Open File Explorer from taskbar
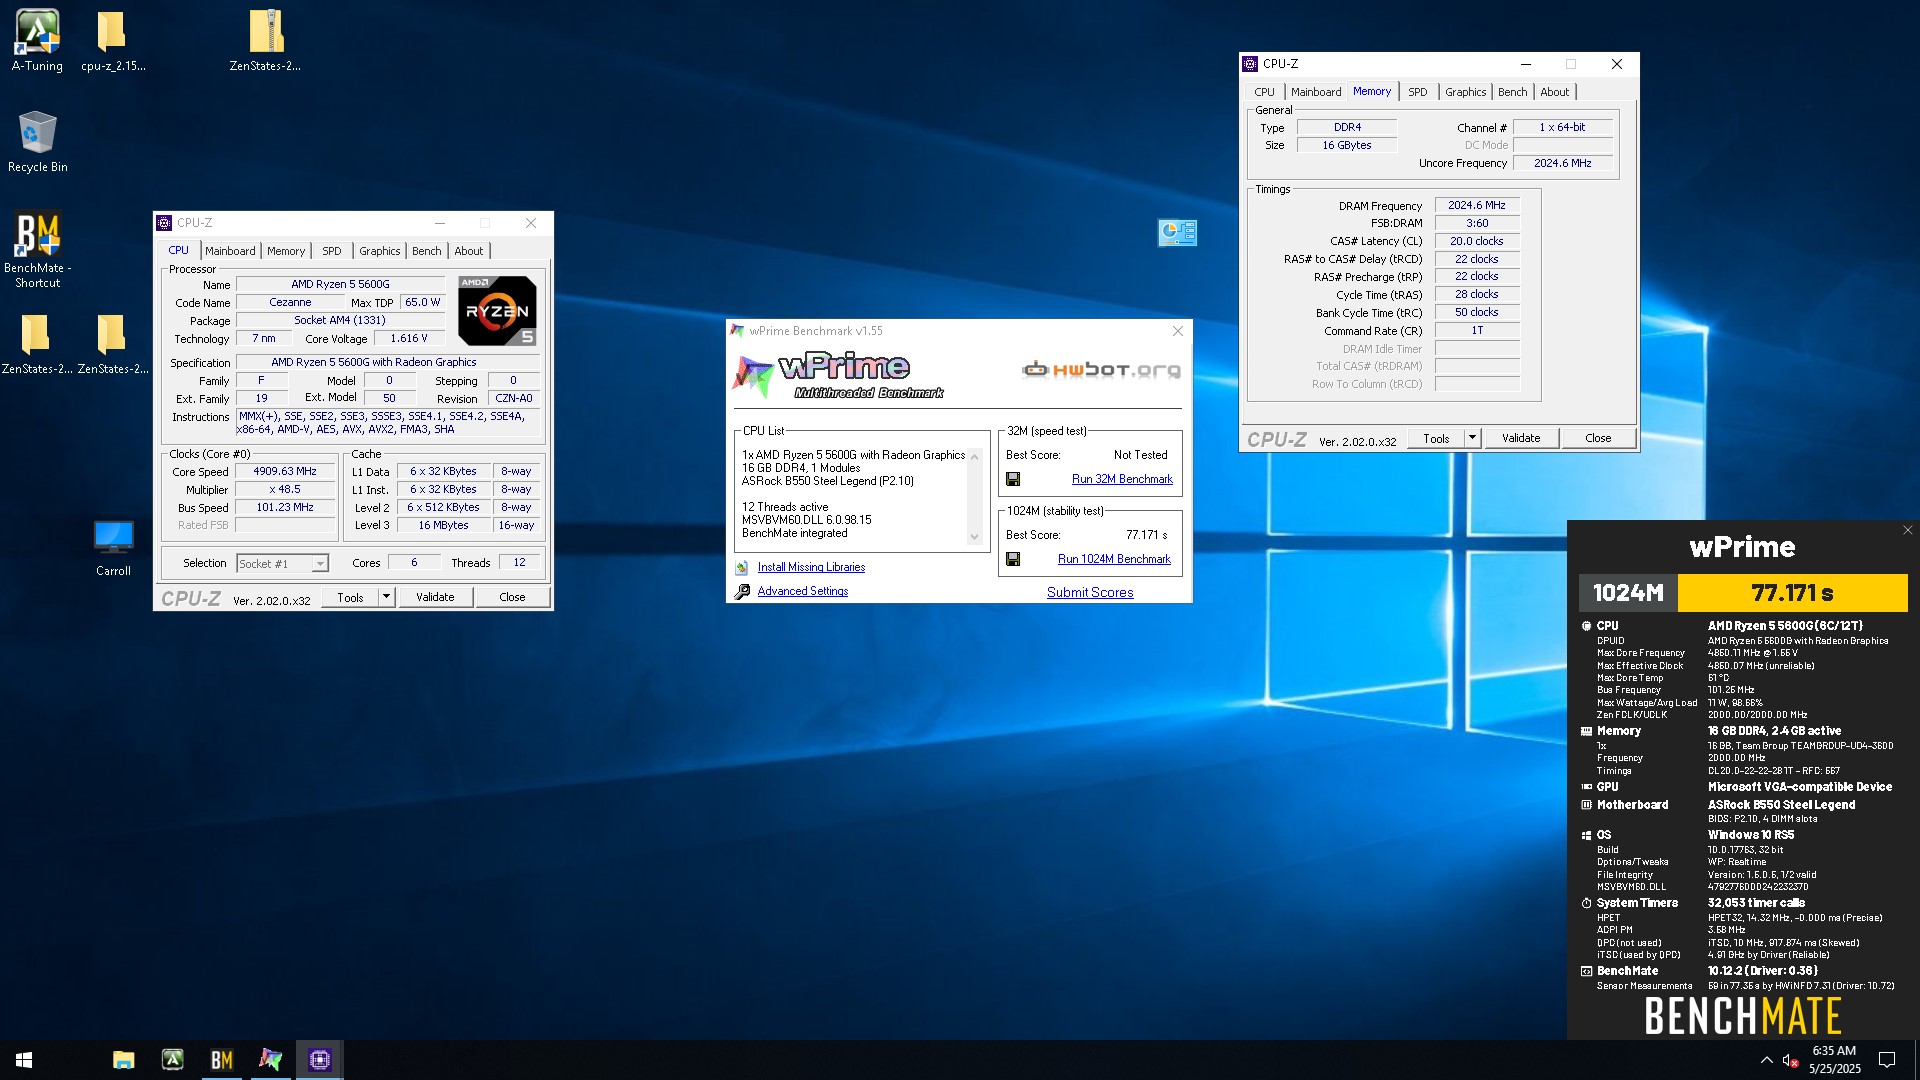The image size is (1920, 1080). 124,1060
